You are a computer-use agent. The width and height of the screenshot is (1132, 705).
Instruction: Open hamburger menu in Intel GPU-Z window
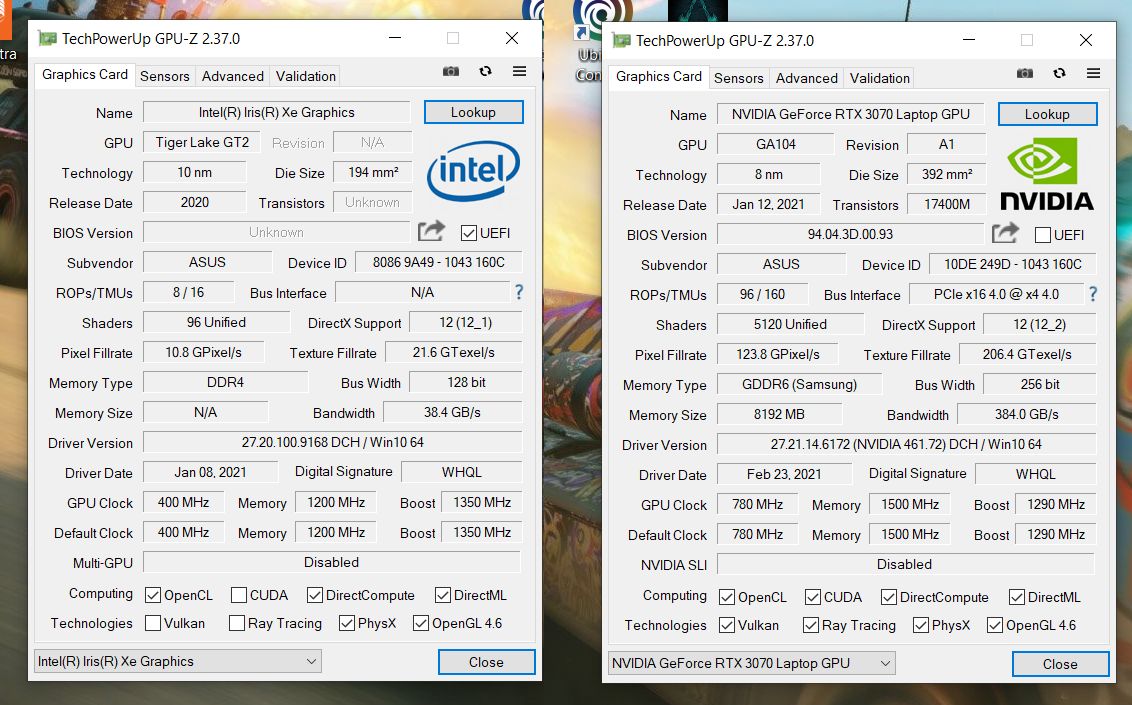pos(519,71)
